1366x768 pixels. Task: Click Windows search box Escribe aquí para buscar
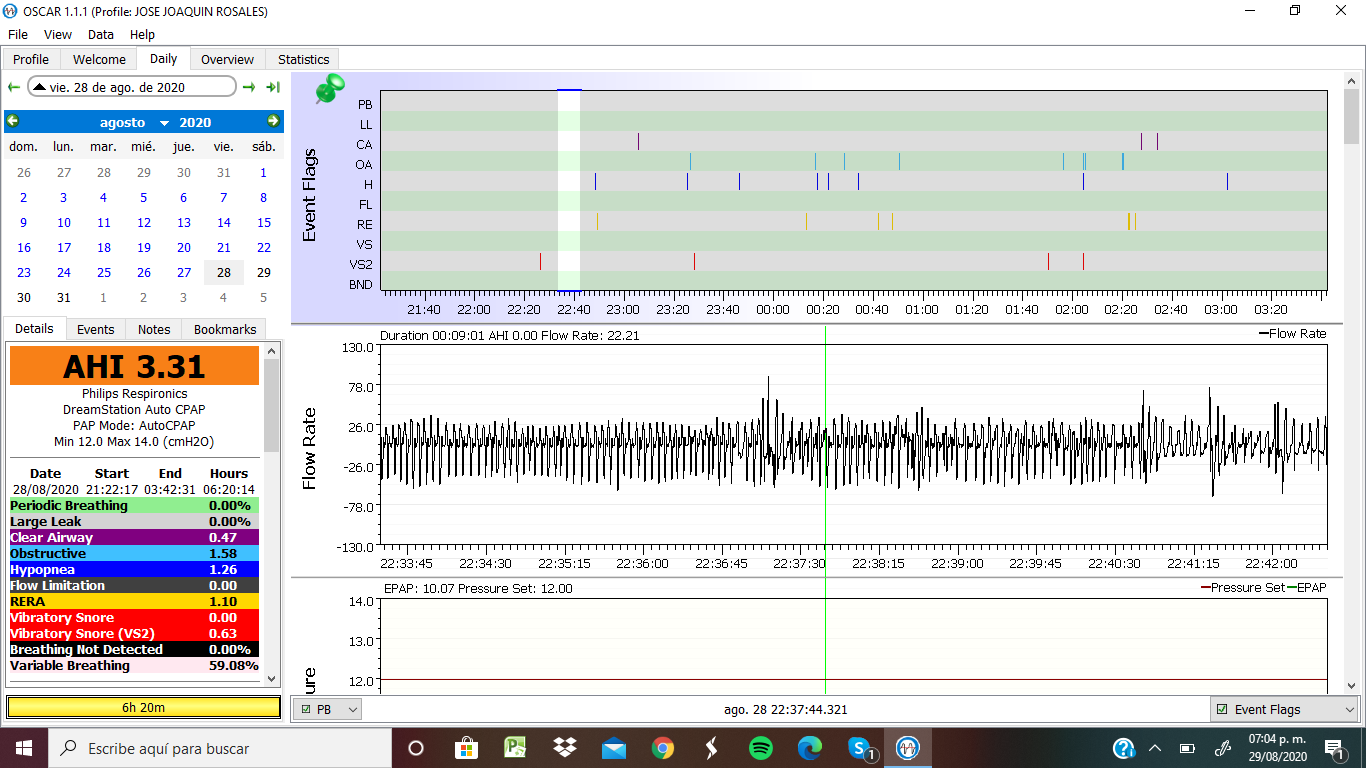(219, 748)
